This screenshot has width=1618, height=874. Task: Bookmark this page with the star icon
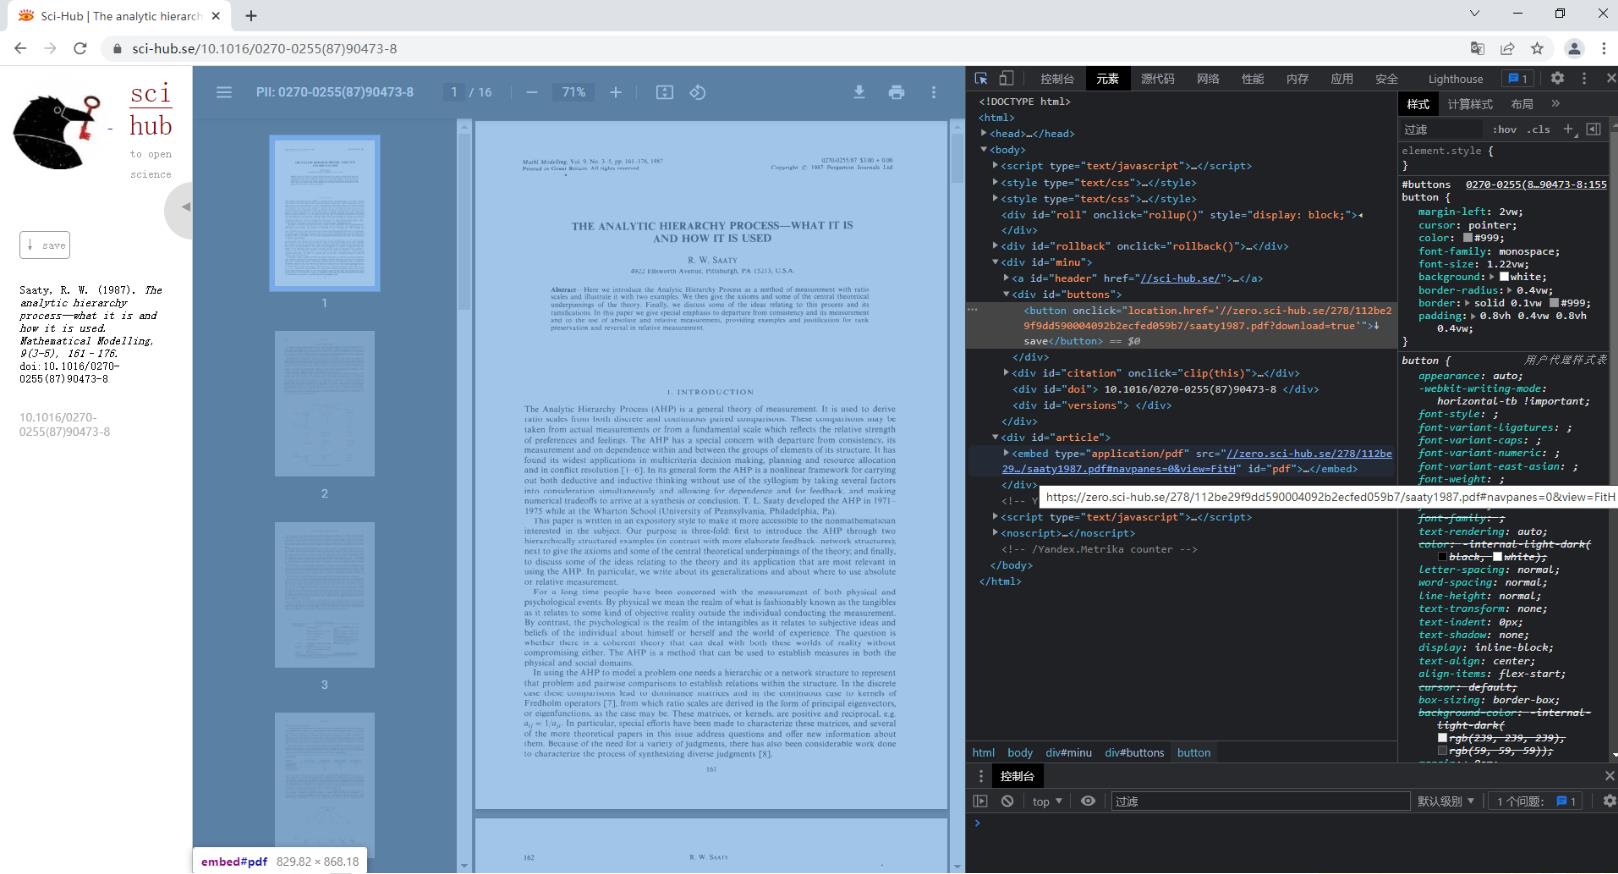point(1537,48)
